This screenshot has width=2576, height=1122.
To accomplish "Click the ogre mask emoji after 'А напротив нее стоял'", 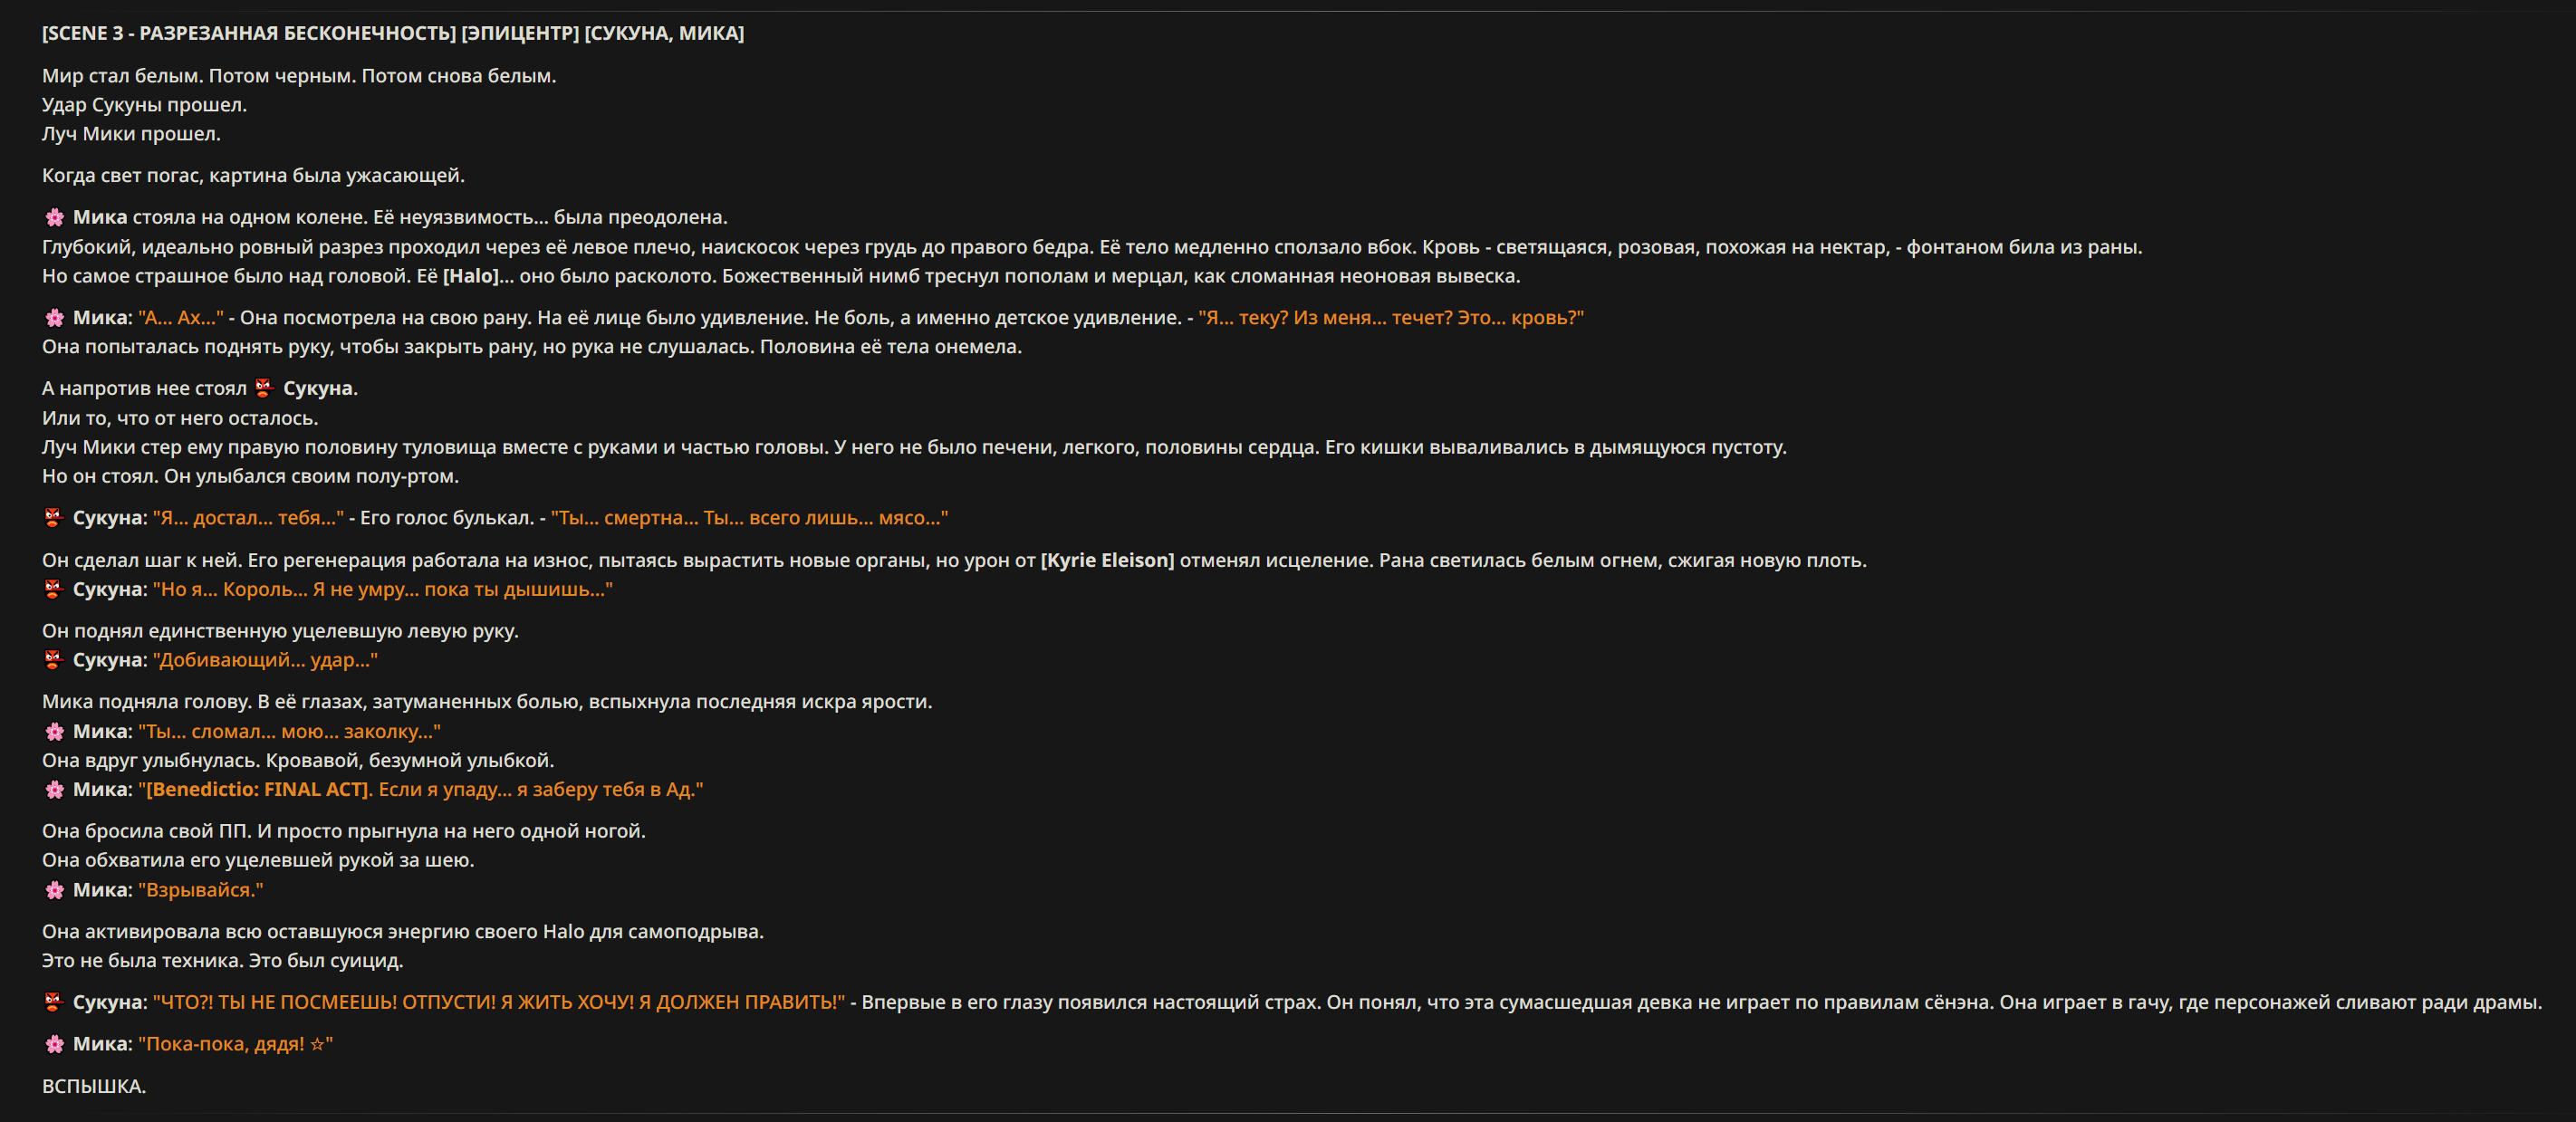I will click(x=263, y=388).
